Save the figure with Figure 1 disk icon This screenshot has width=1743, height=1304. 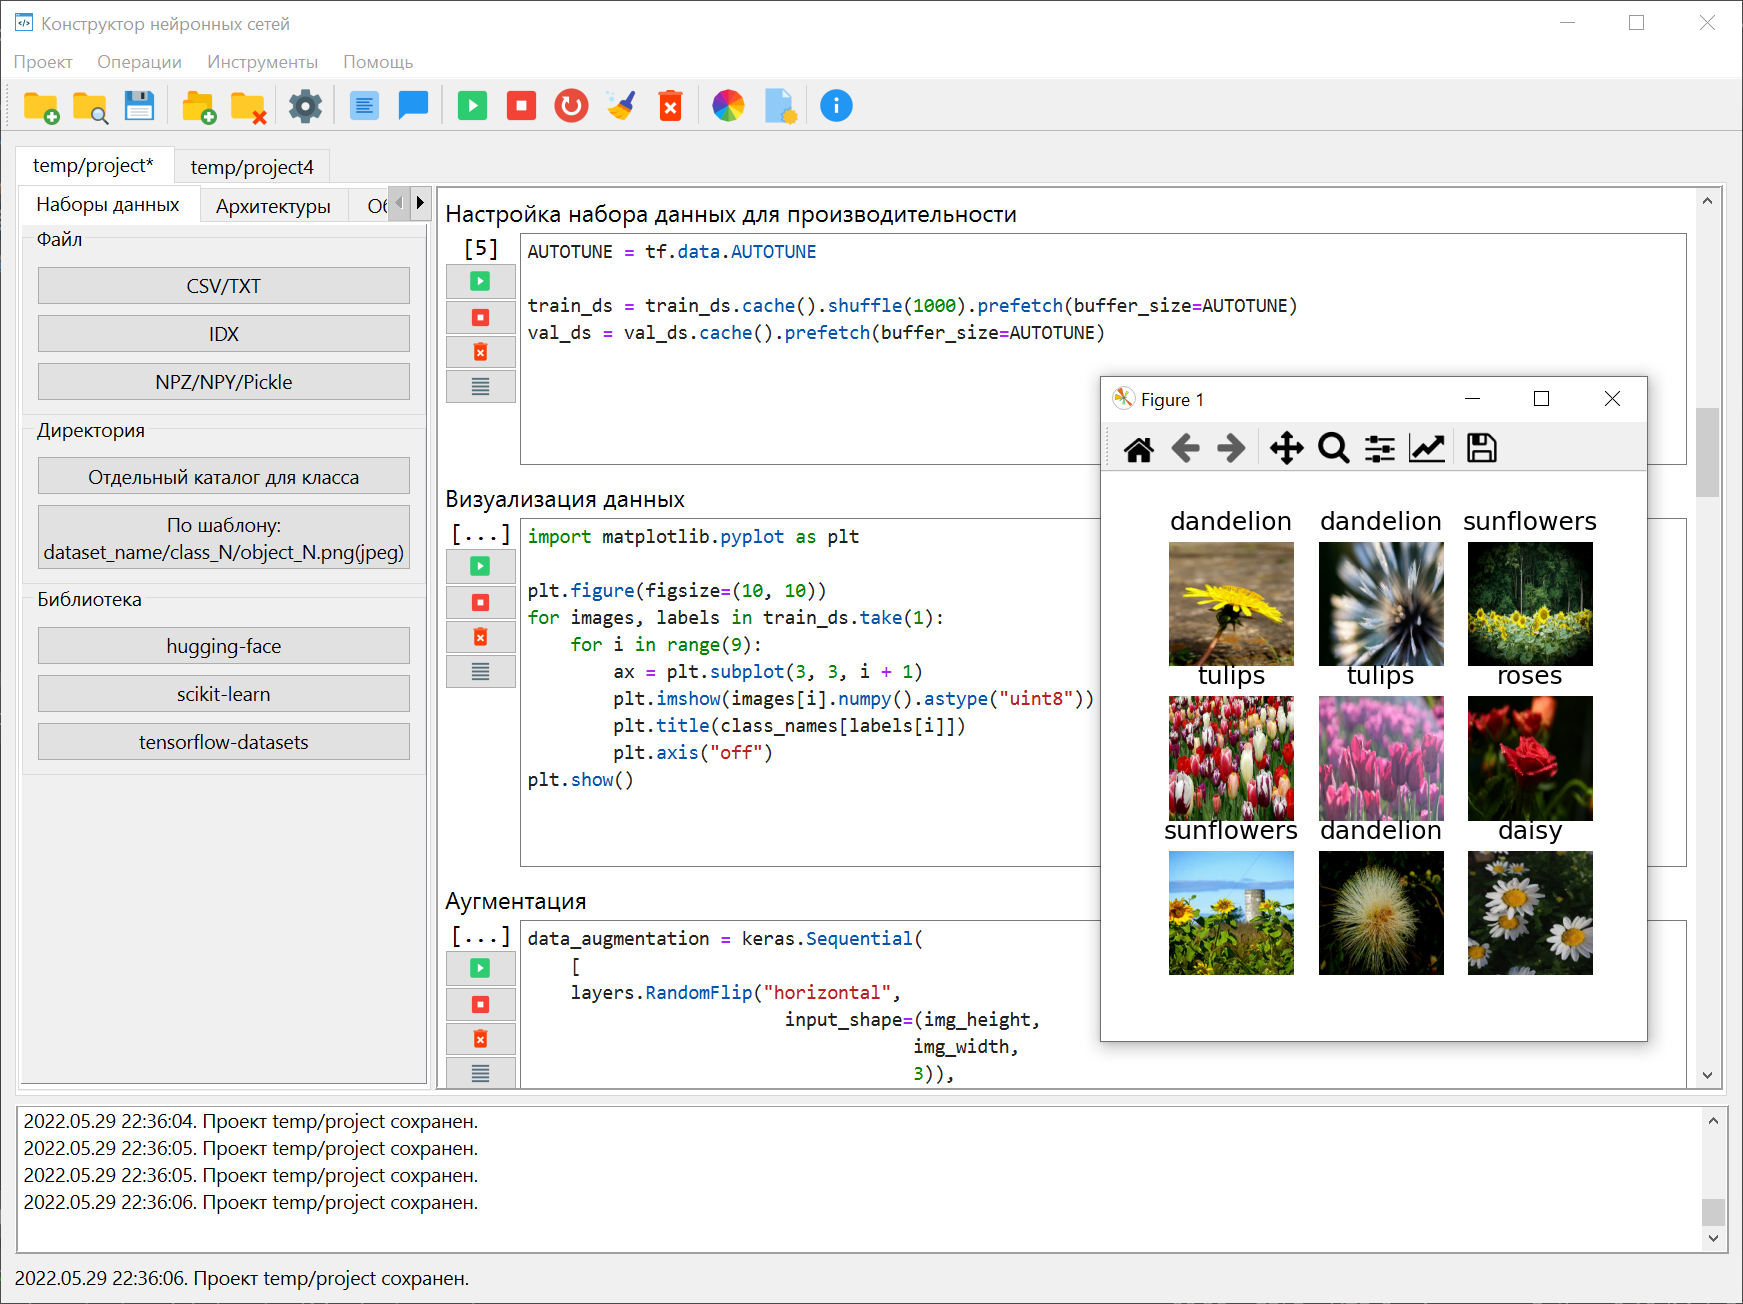[x=1482, y=449]
